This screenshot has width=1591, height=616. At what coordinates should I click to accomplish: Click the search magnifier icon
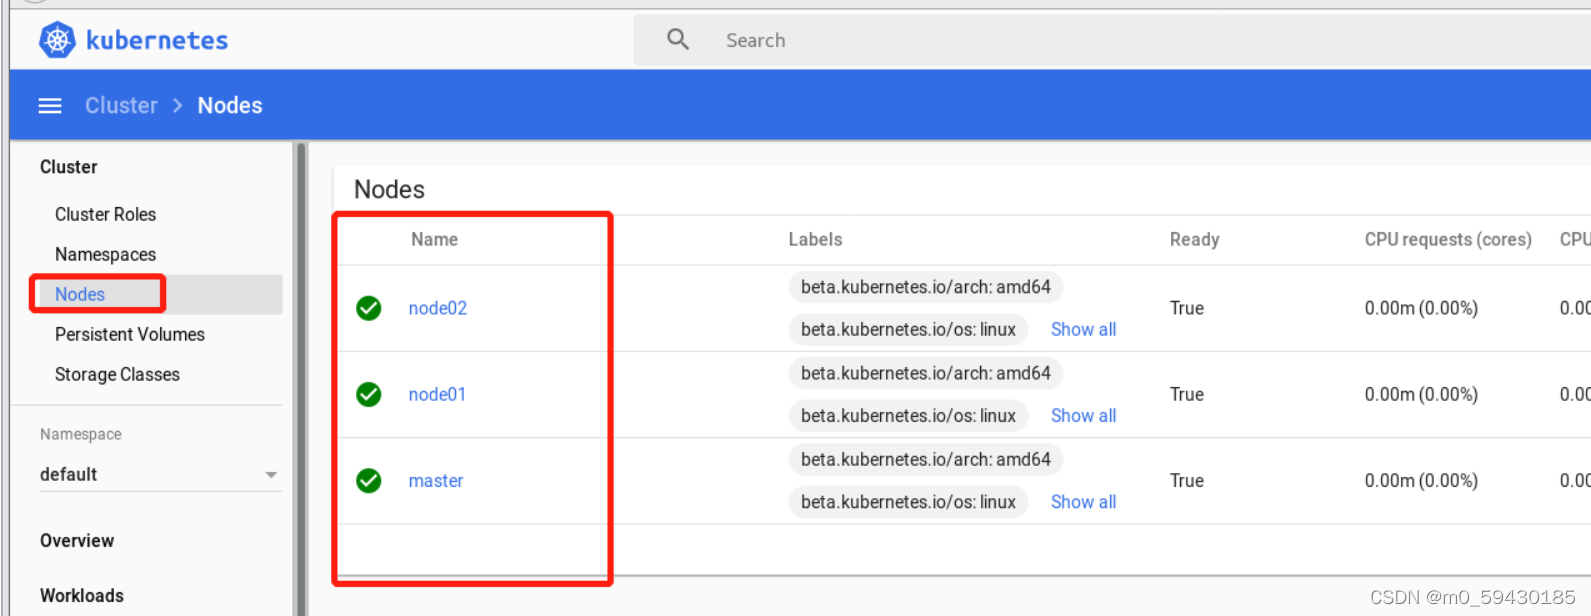[x=678, y=40]
